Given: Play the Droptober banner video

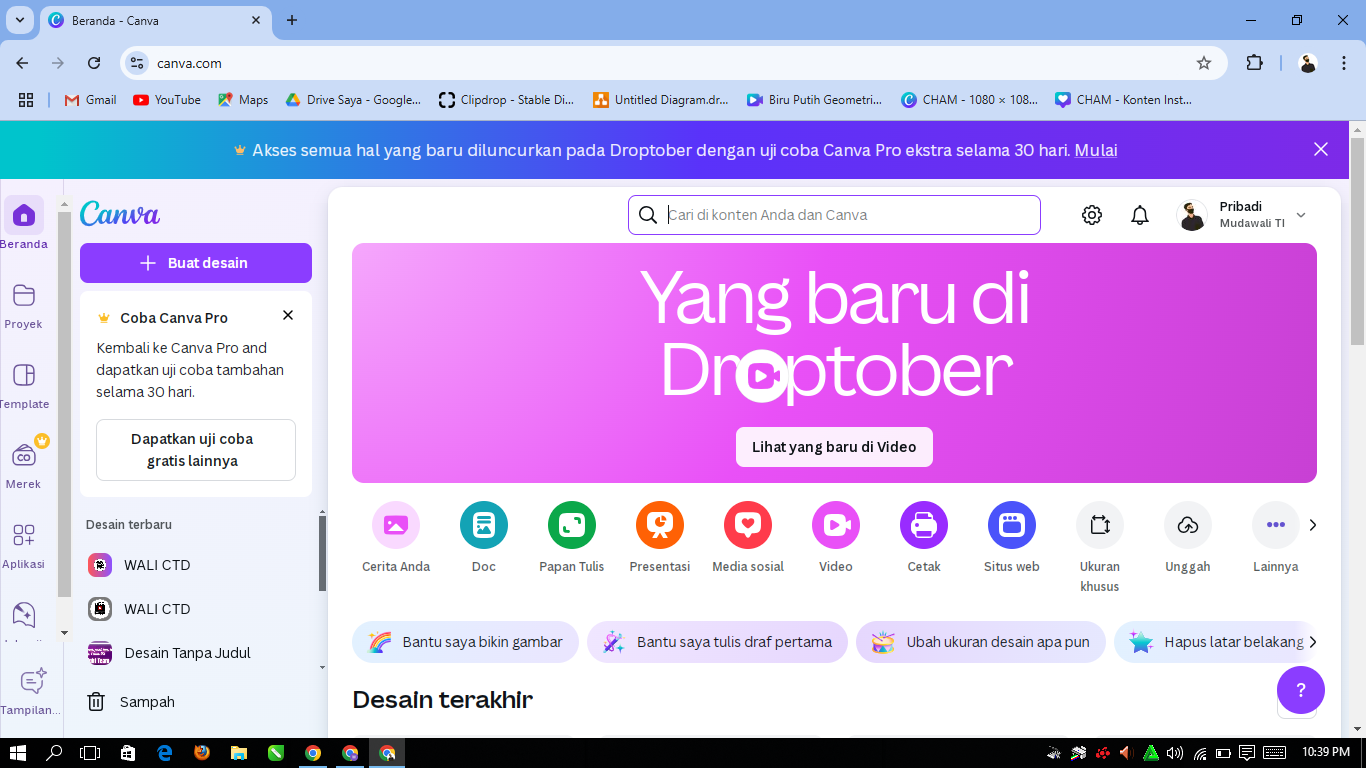Looking at the screenshot, I should 762,376.
